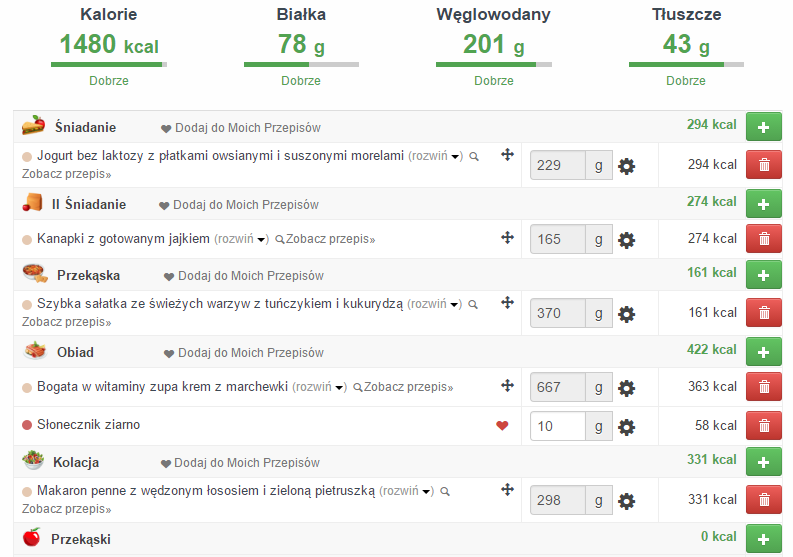Click magnifier icon next to Jogurt recipe
The height and width of the screenshot is (557, 793).
coord(474,157)
